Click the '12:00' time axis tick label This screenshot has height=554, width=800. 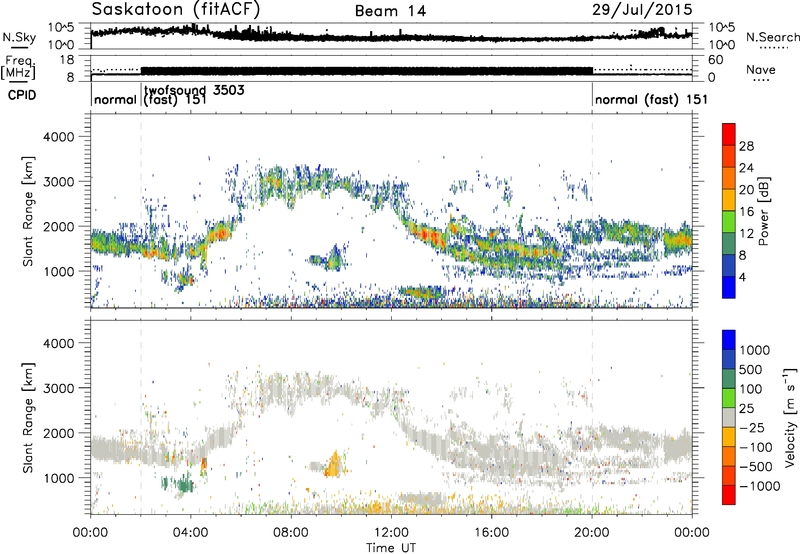tap(391, 533)
